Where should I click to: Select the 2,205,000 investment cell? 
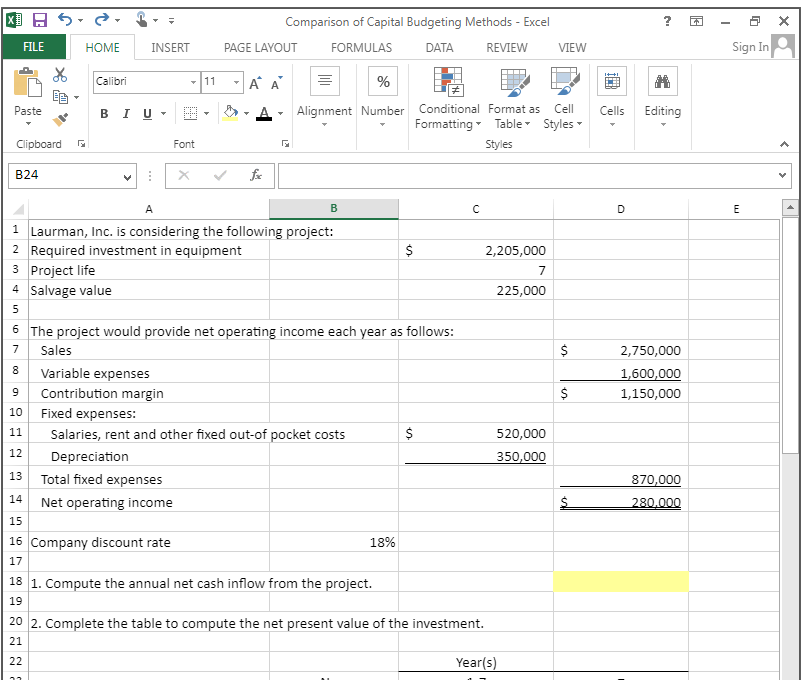(476, 250)
